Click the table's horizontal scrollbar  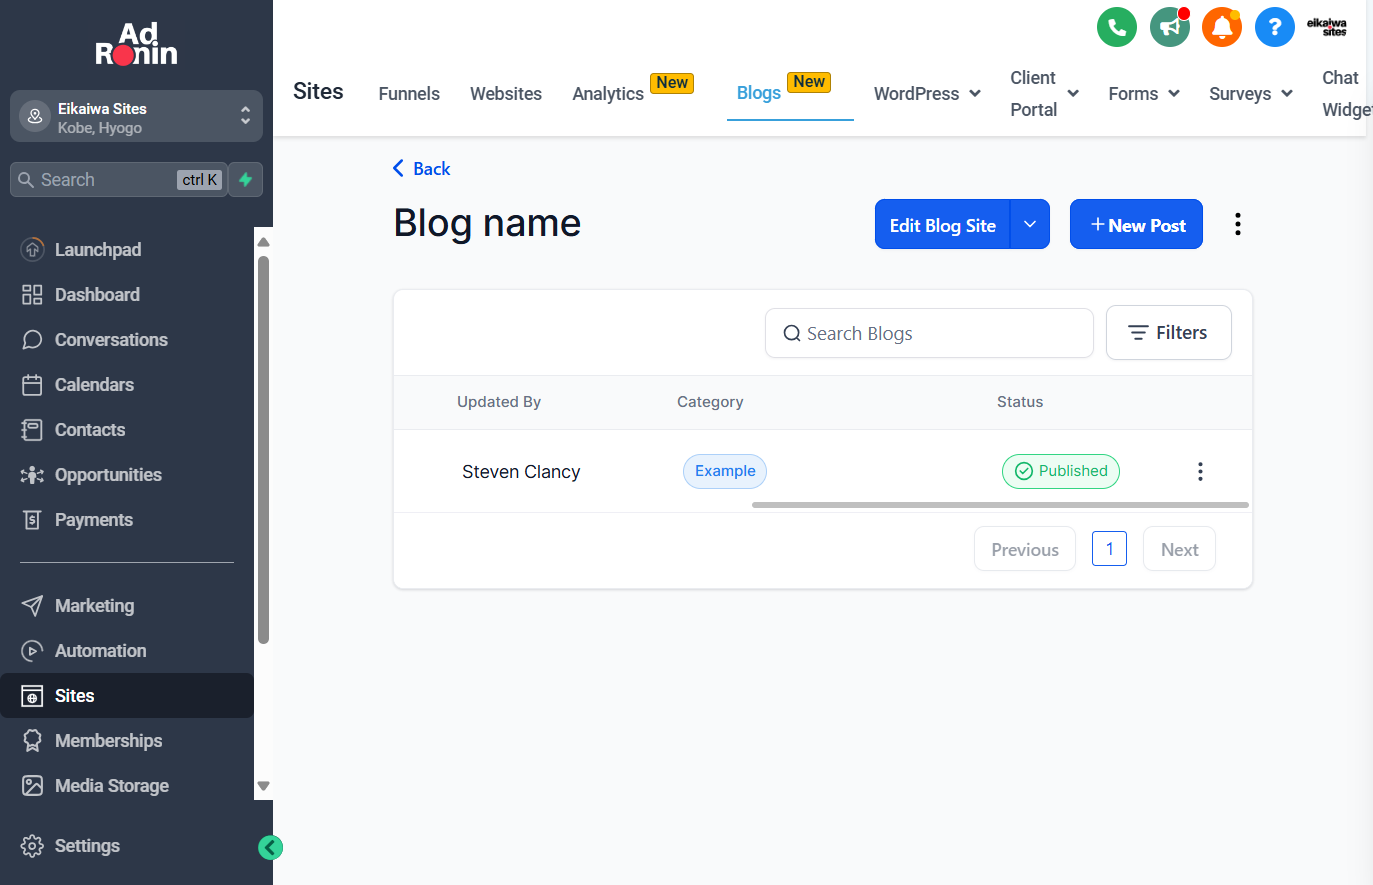click(x=1000, y=505)
